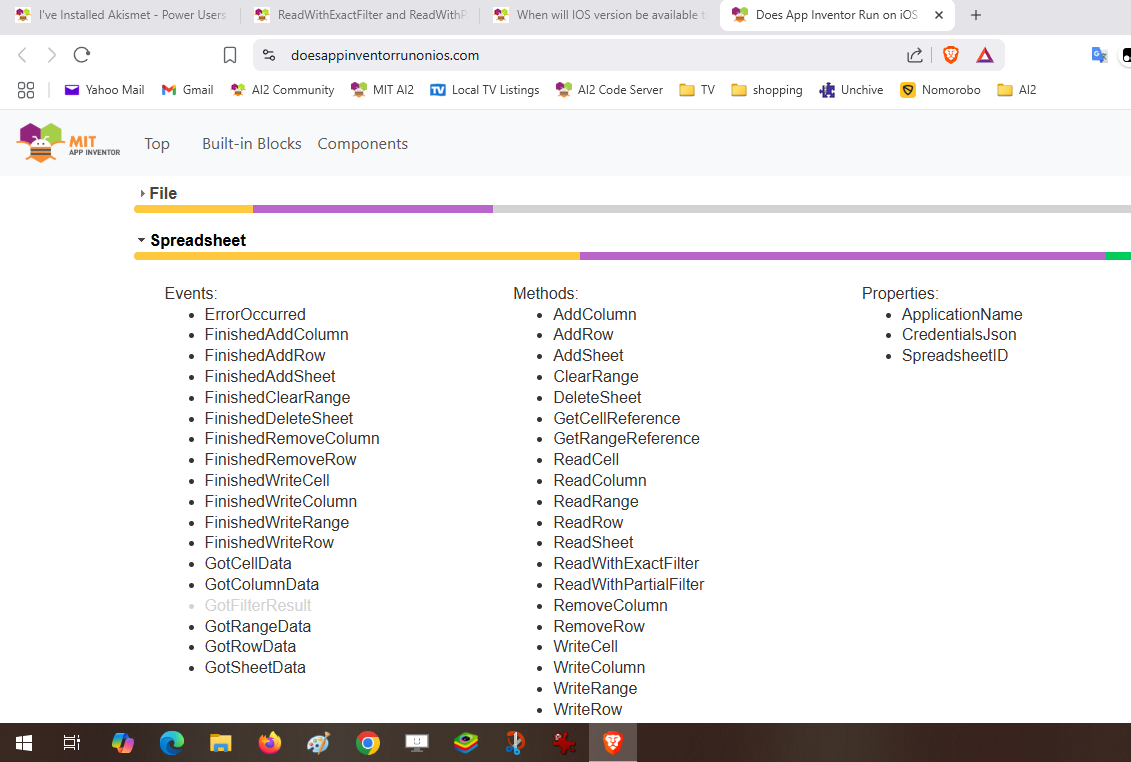Viewport: 1131px width, 762px height.
Task: Open Windows Start menu
Action: pos(24,743)
